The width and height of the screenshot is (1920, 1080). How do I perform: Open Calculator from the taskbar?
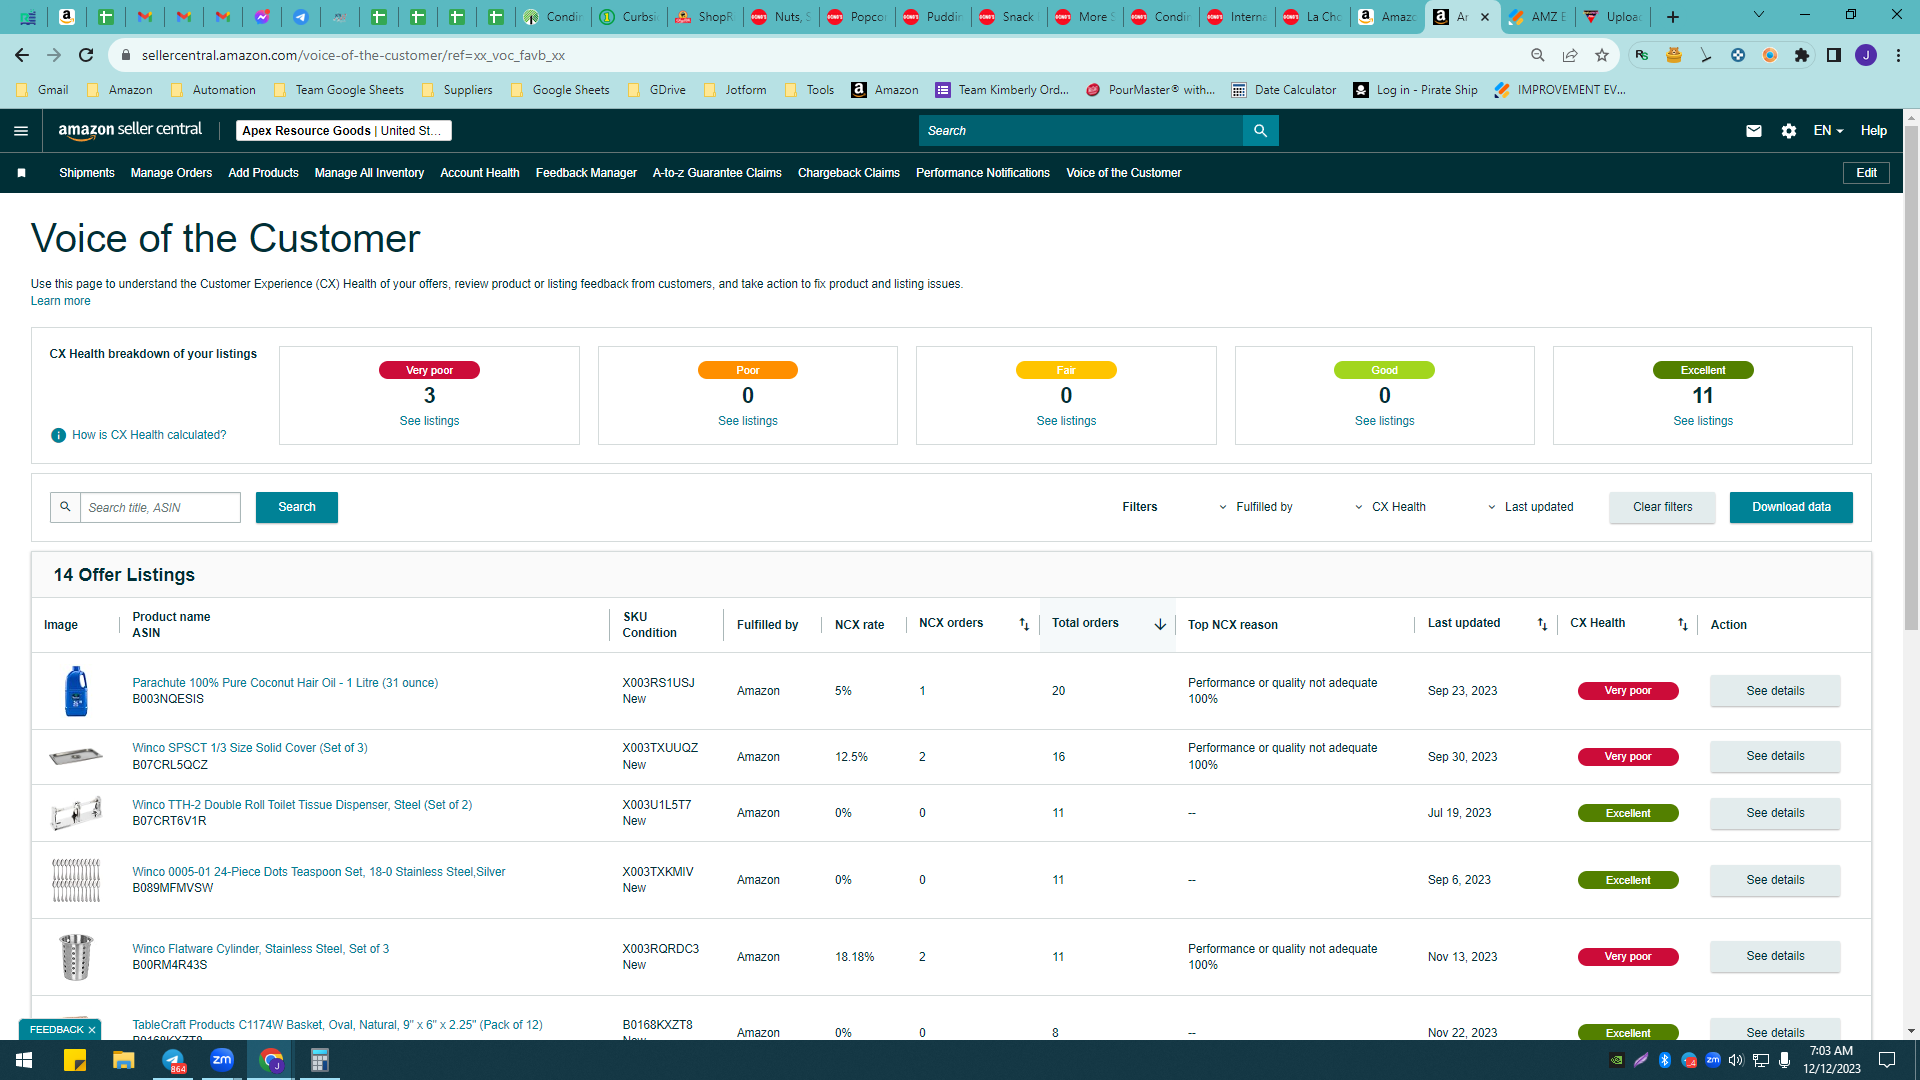click(x=320, y=1060)
